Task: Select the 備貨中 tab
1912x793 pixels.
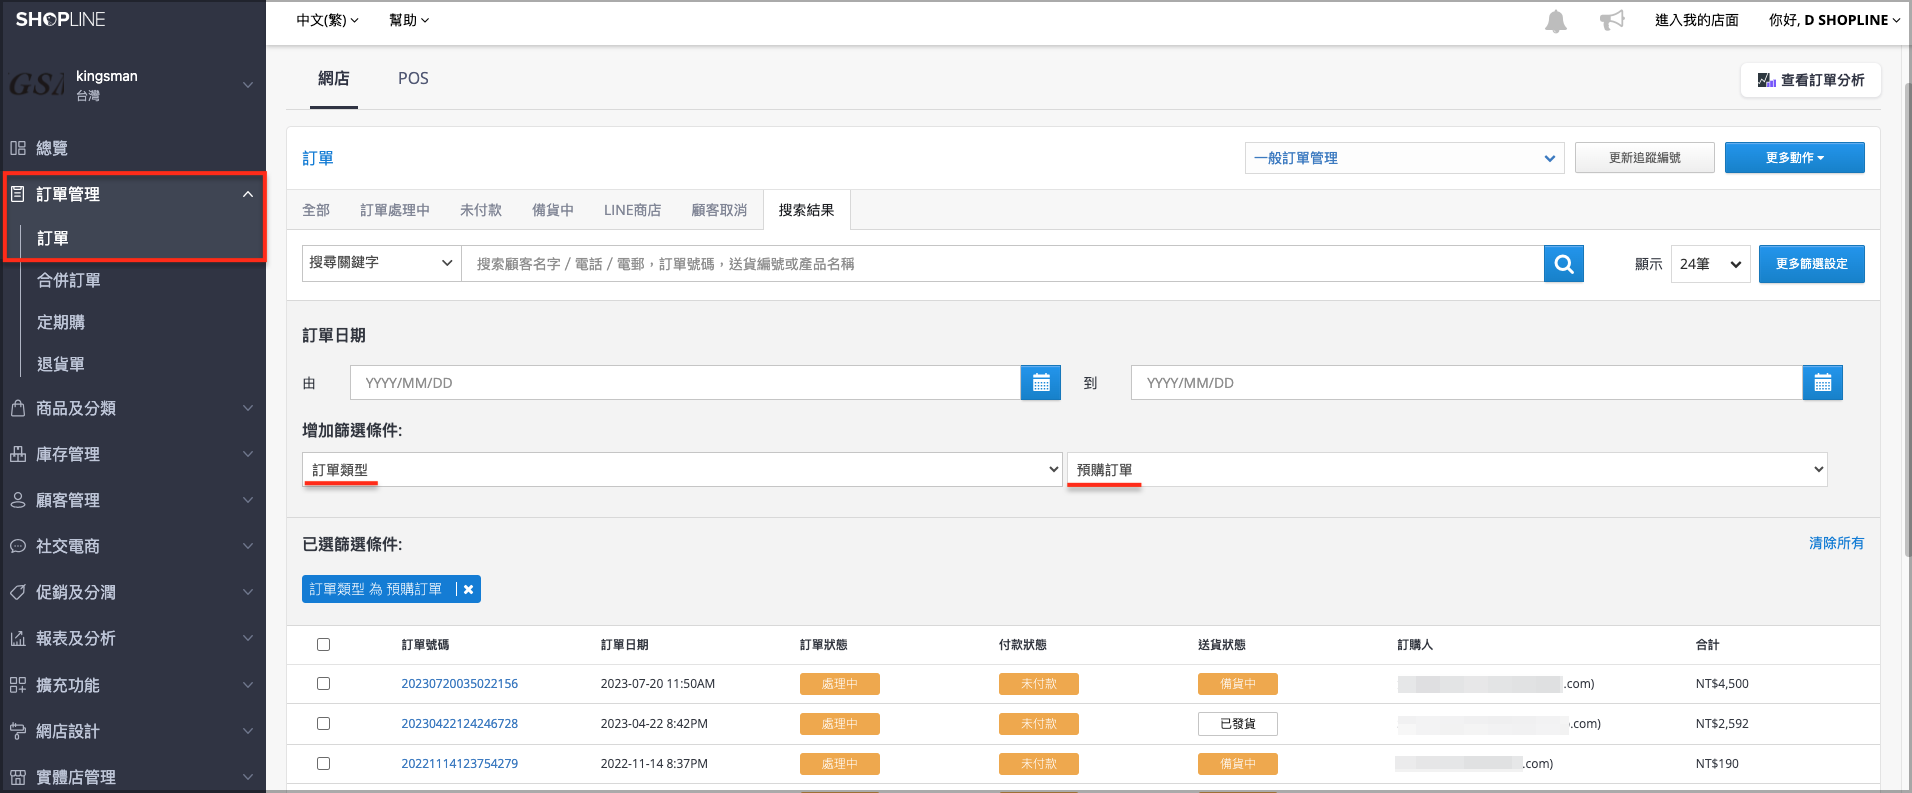Action: tap(553, 210)
